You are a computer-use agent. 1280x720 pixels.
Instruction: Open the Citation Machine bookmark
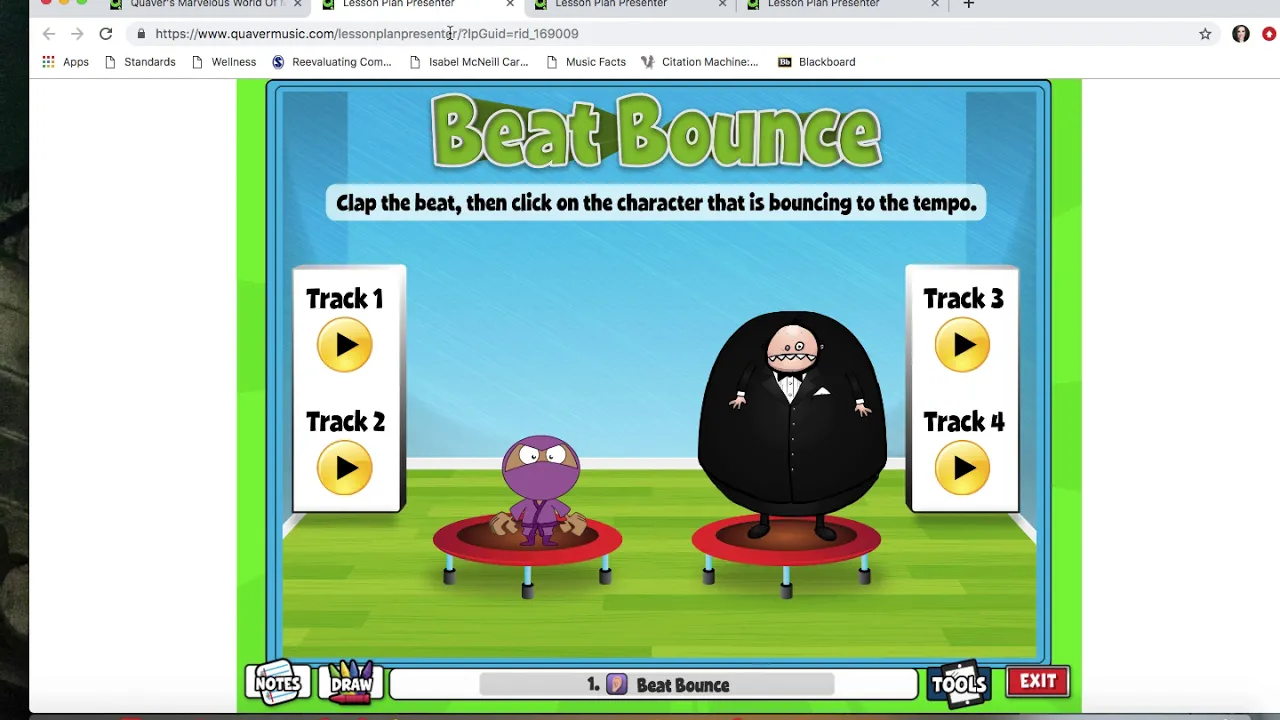(x=700, y=62)
